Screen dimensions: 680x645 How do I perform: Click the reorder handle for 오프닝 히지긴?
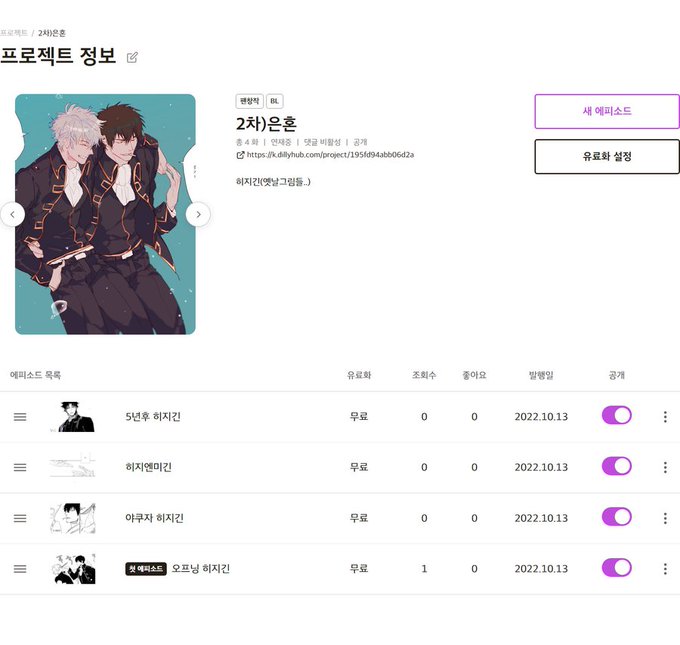point(20,569)
